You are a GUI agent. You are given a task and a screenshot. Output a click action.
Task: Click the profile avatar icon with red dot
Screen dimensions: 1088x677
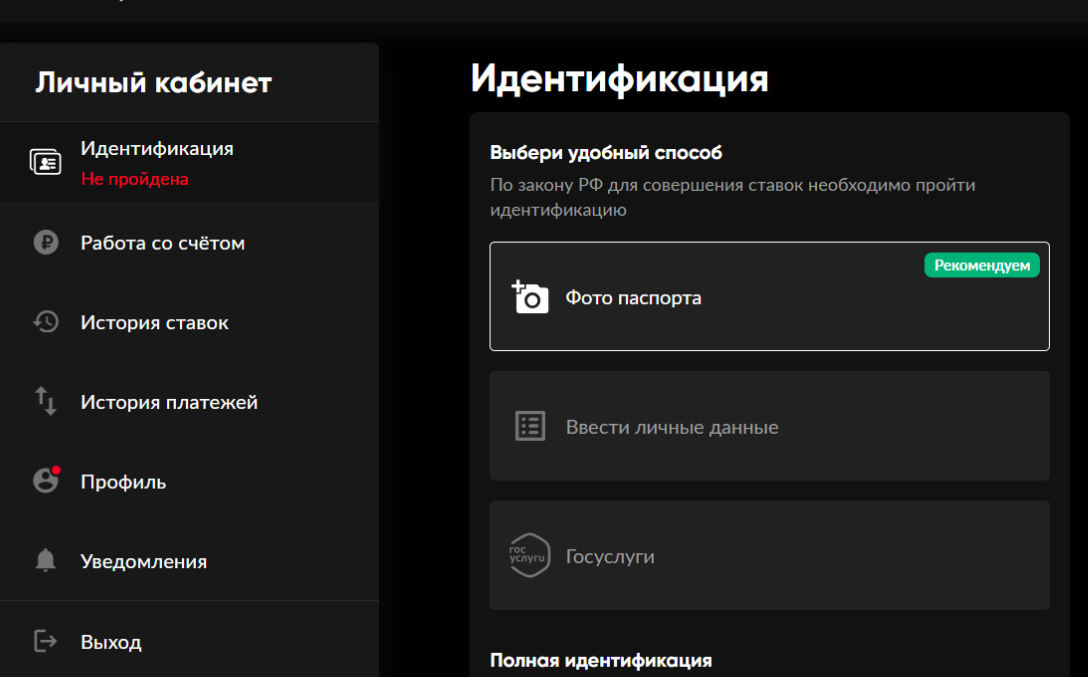point(46,481)
